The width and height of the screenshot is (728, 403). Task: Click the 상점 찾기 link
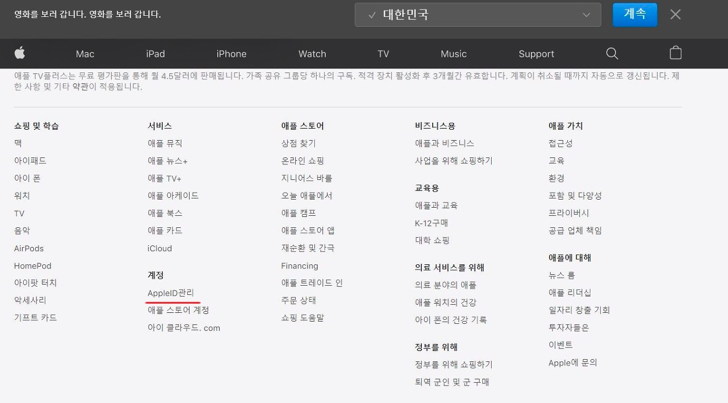coord(298,143)
